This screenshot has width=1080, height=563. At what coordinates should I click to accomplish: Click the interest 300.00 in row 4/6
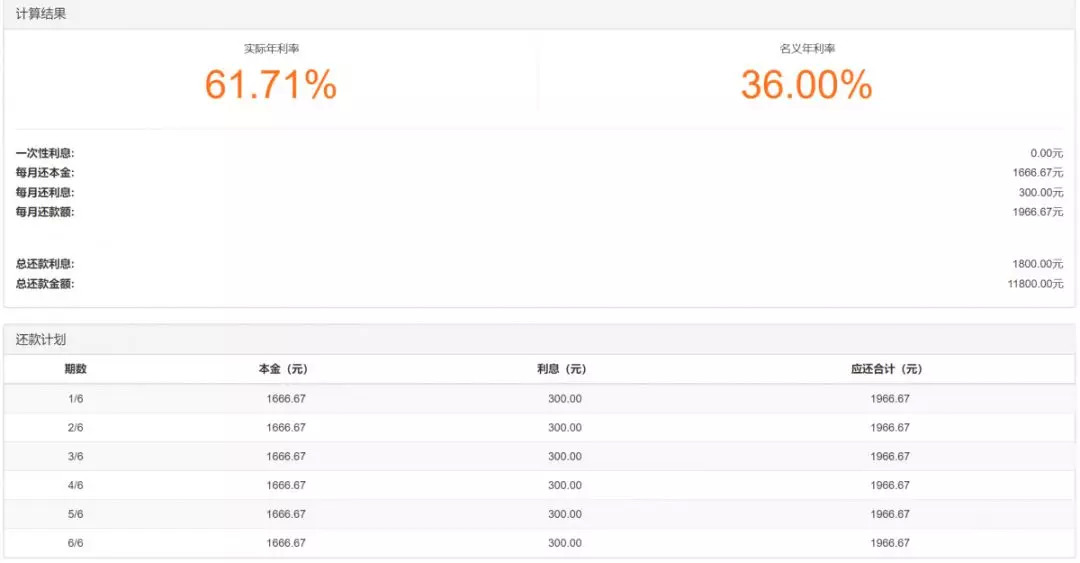click(565, 486)
